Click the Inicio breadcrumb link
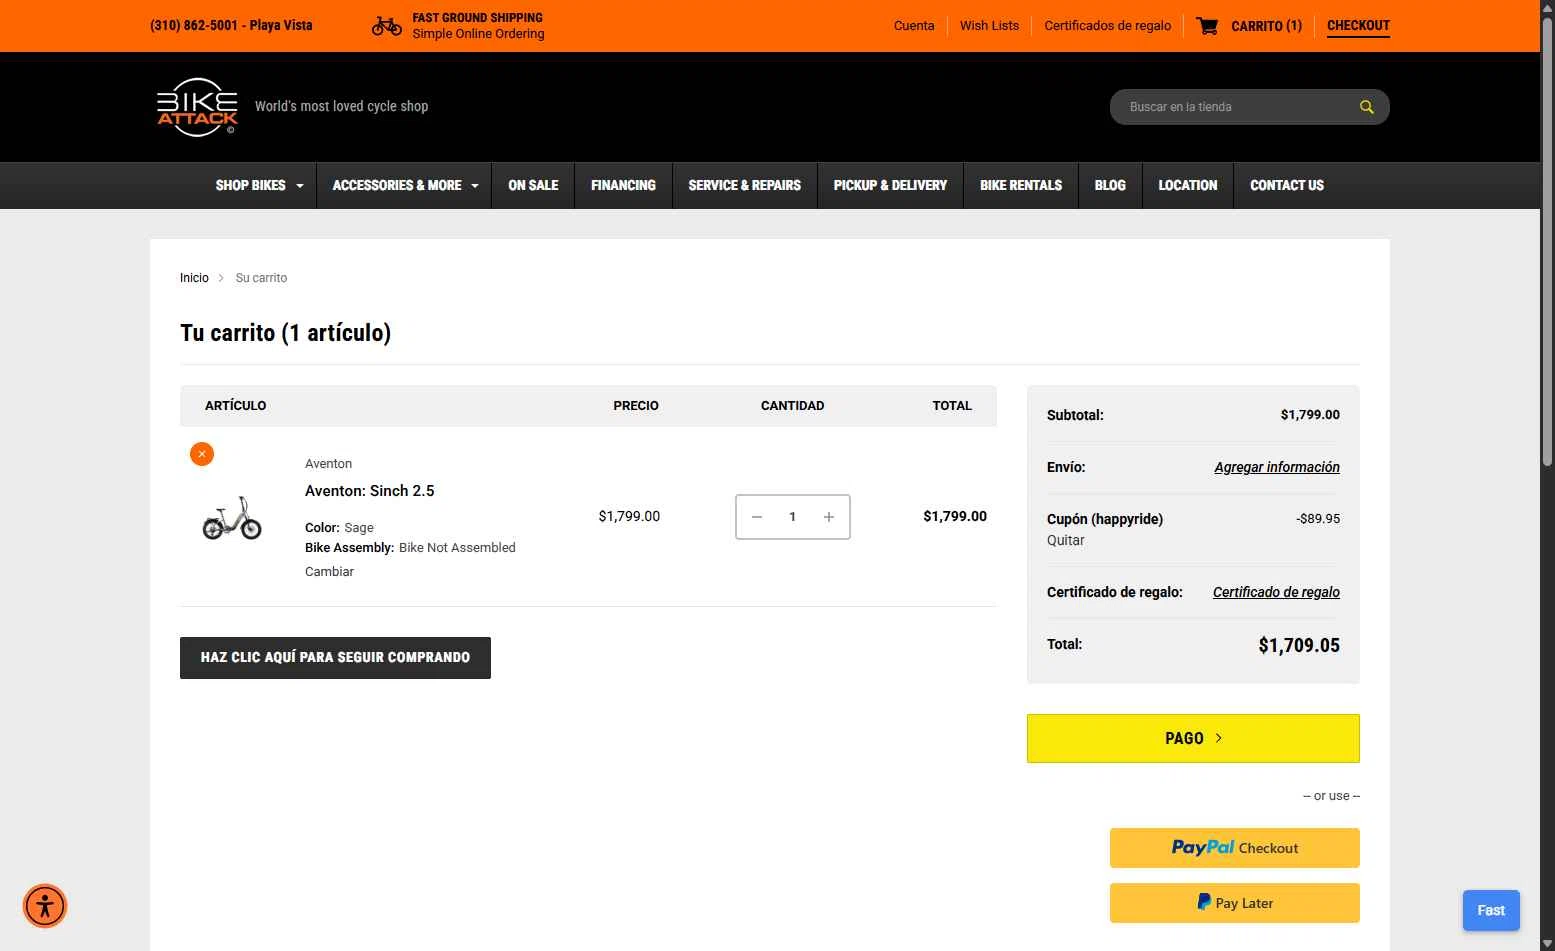Screen dimensions: 1555x951 pos(194,278)
